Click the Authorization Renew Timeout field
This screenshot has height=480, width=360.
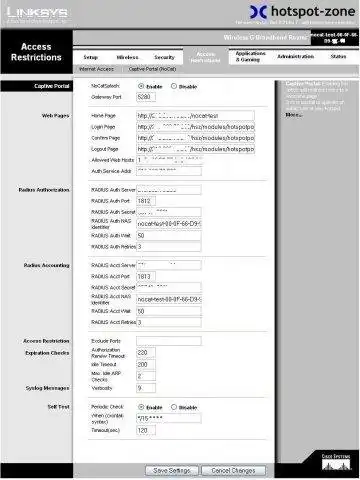(146, 353)
